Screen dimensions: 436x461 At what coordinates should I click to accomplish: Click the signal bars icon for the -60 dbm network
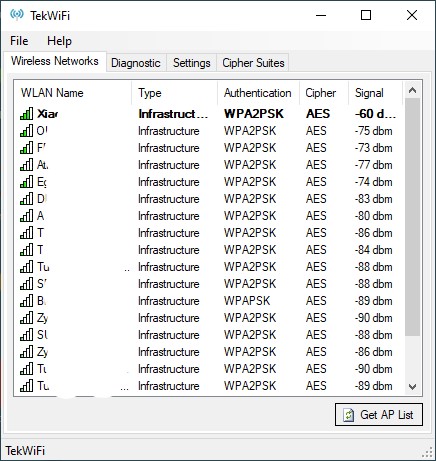(x=26, y=114)
